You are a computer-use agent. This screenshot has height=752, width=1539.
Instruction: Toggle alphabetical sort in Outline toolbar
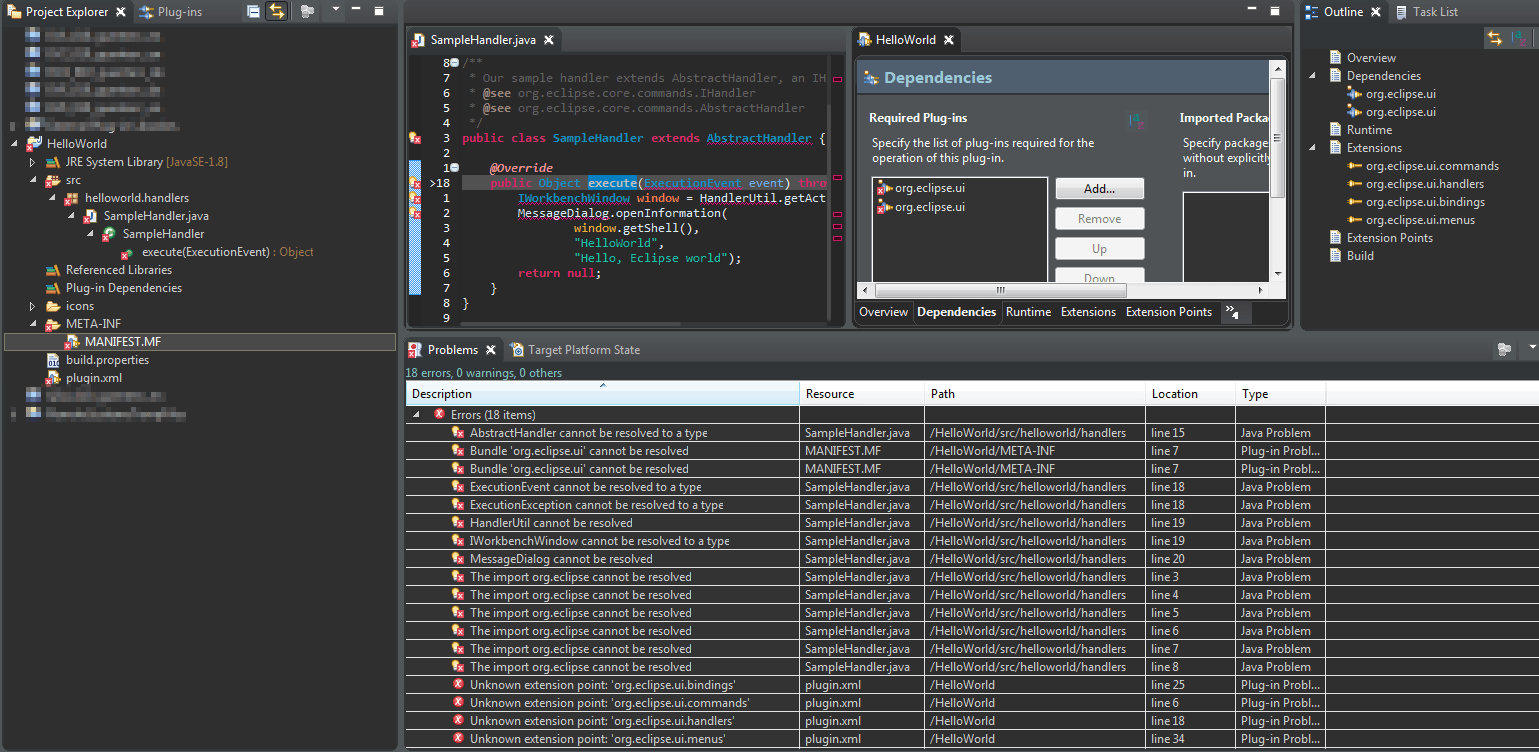[1519, 38]
